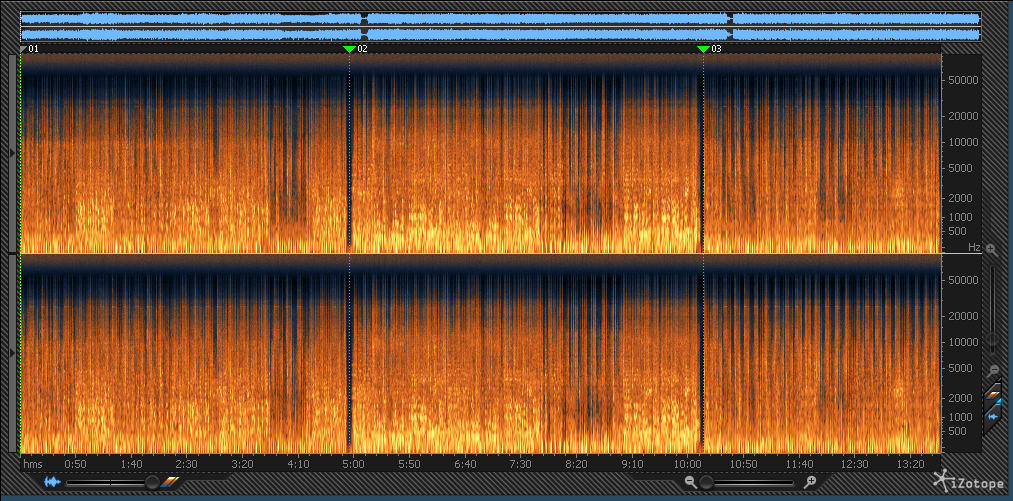Click the horizontal zoom out magnifier
Viewport: 1013px width, 501px height.
pyautogui.click(x=690, y=483)
